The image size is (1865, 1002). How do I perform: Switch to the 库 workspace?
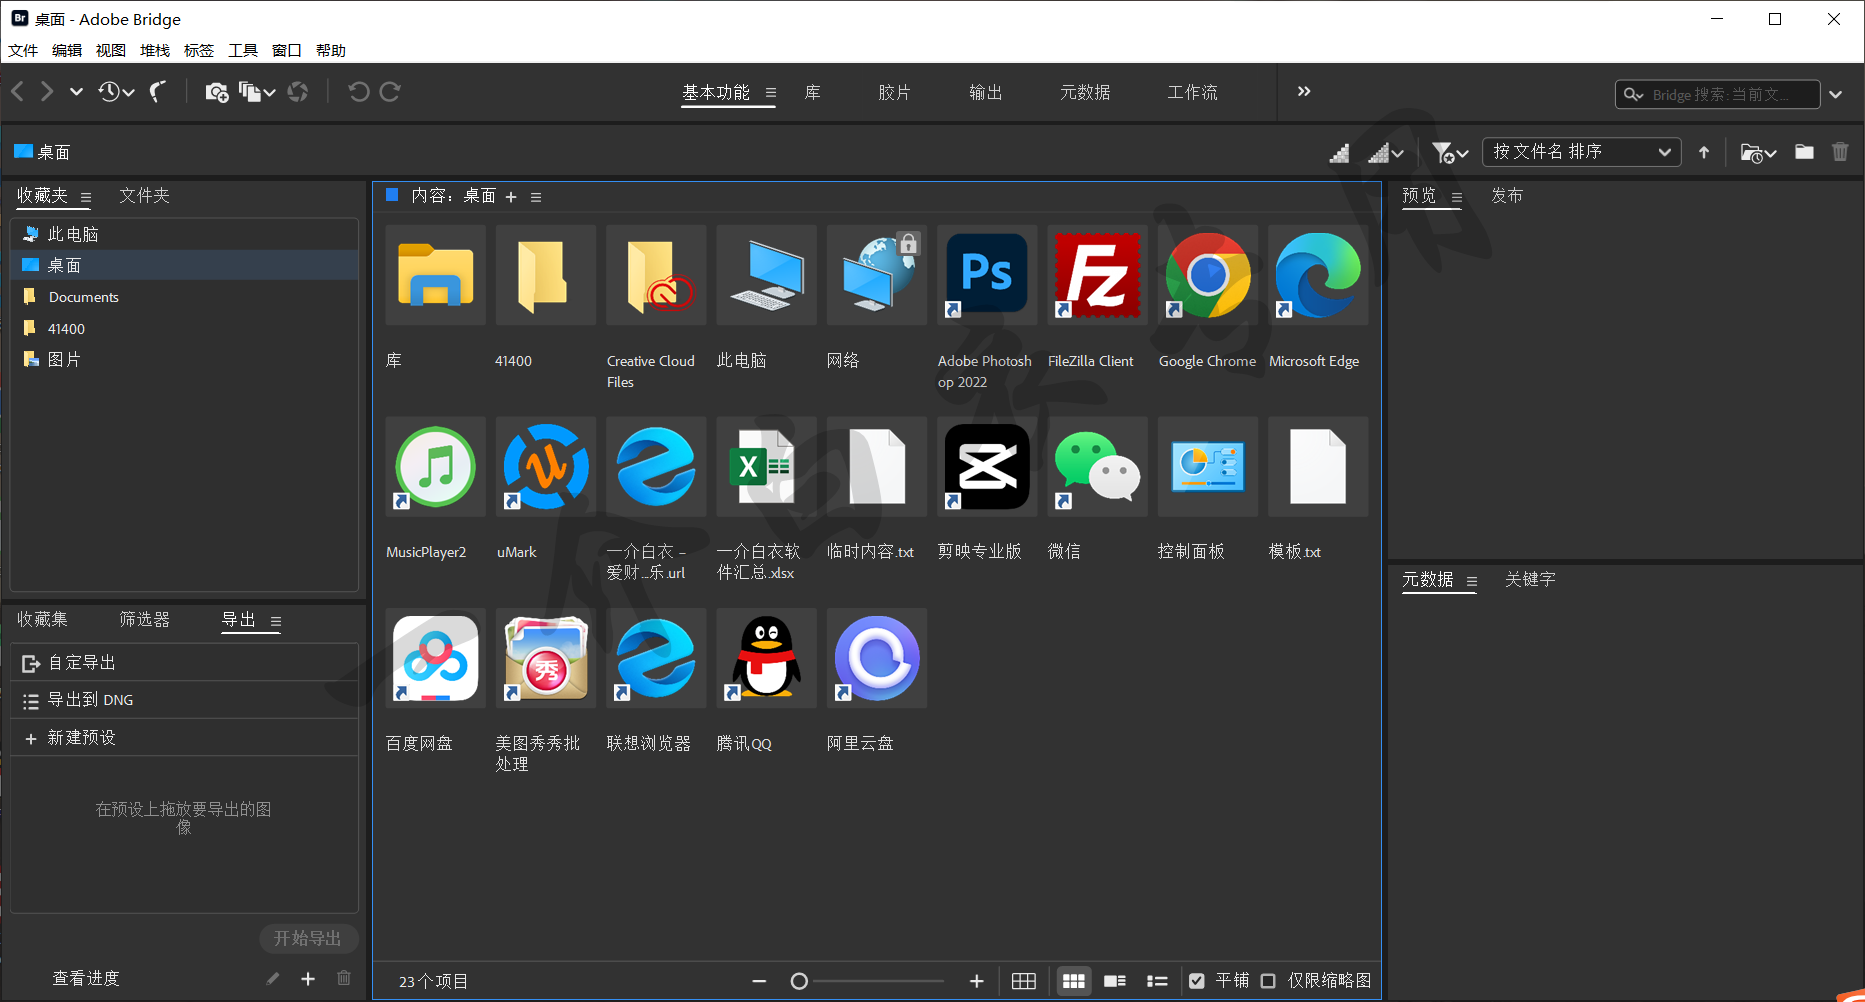pos(813,92)
